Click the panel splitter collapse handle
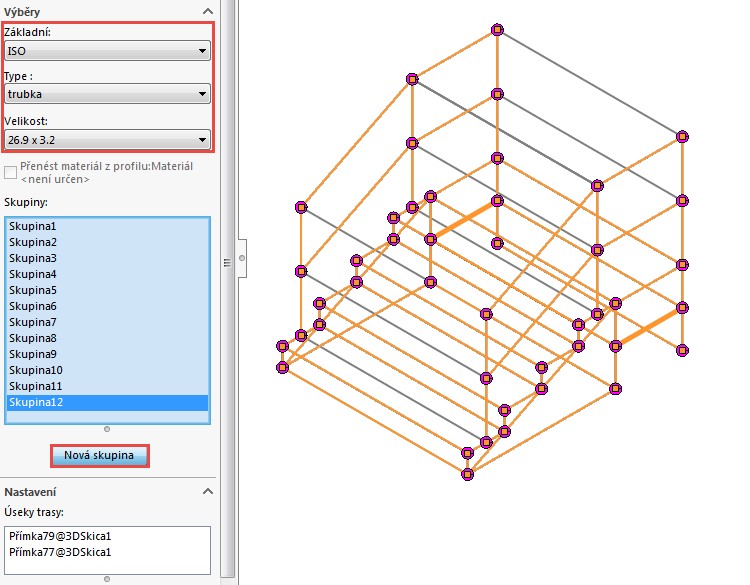This screenshot has height=585, width=750. [x=242, y=258]
